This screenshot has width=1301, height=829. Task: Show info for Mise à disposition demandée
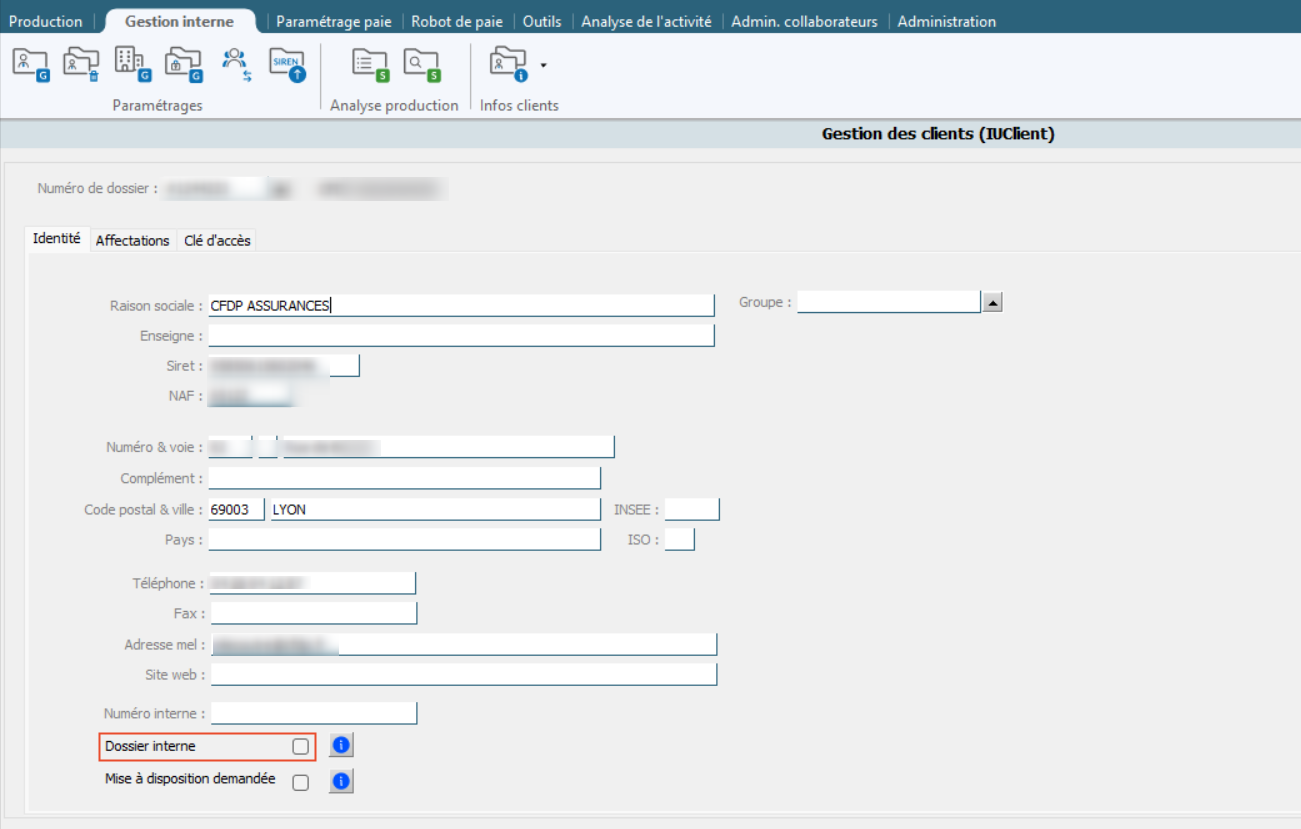coord(341,781)
